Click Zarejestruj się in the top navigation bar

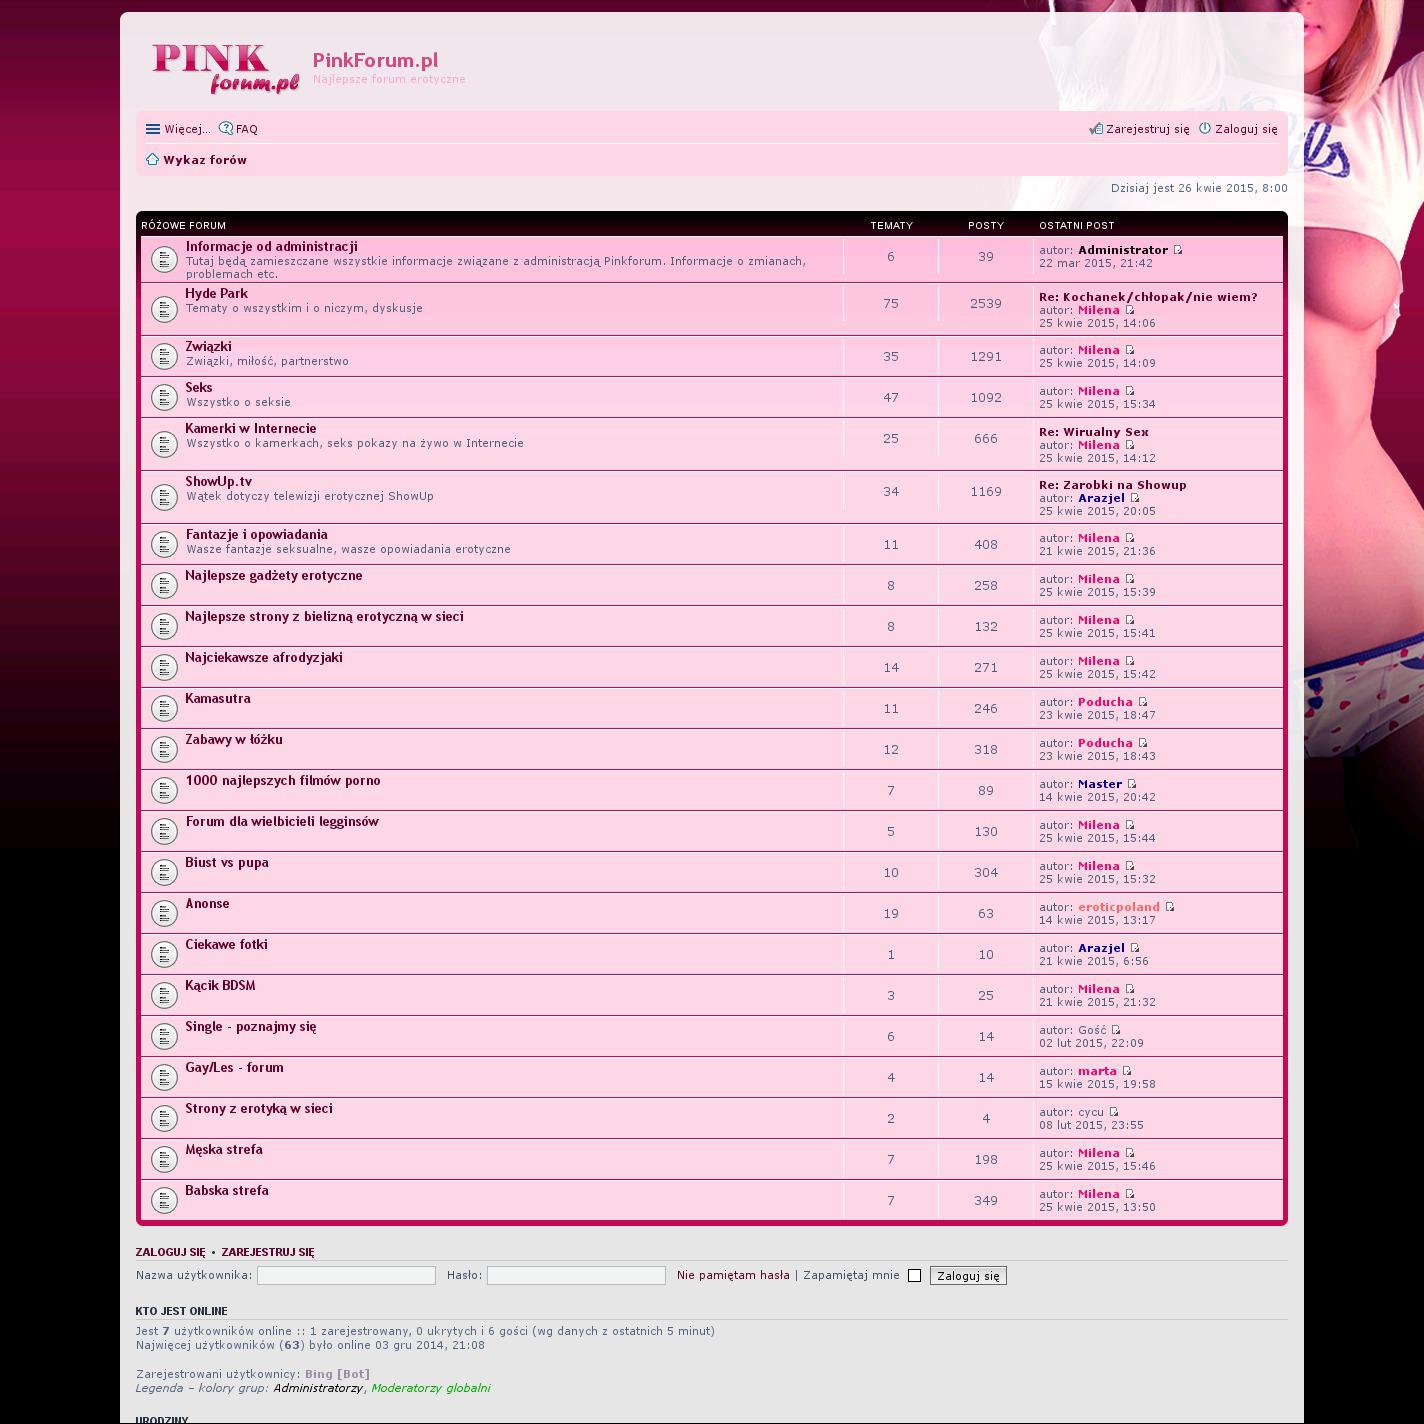[1140, 129]
